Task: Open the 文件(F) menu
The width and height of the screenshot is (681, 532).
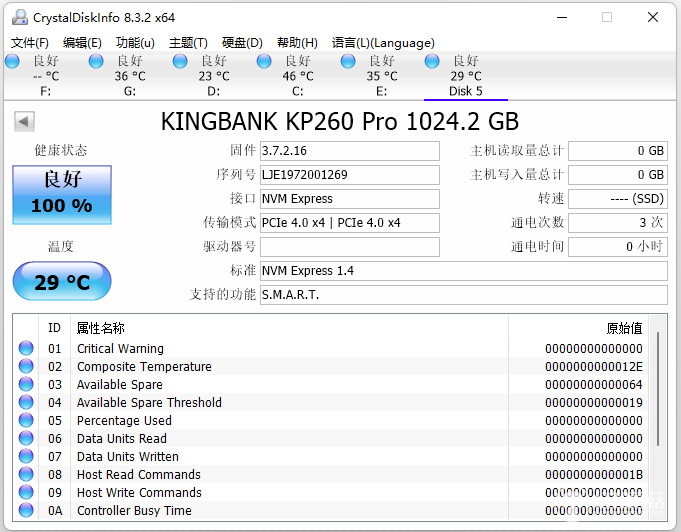Action: coord(30,43)
